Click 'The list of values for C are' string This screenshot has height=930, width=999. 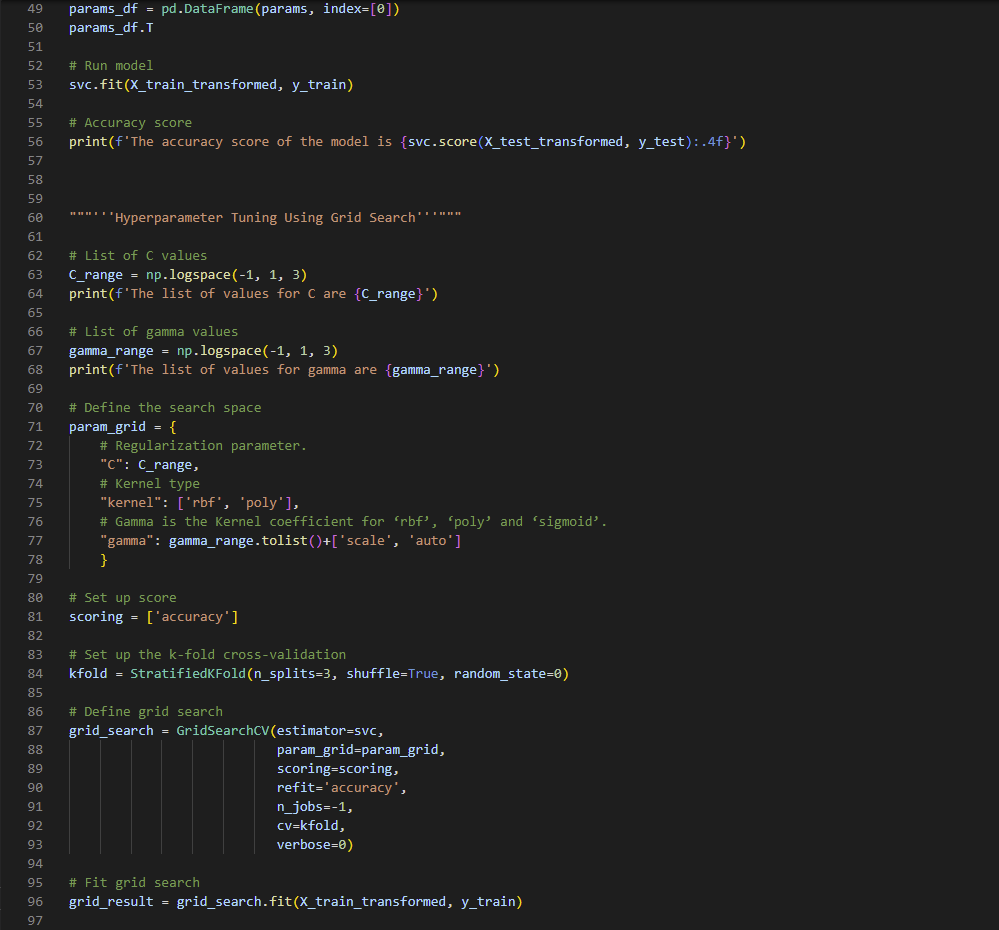click(238, 294)
